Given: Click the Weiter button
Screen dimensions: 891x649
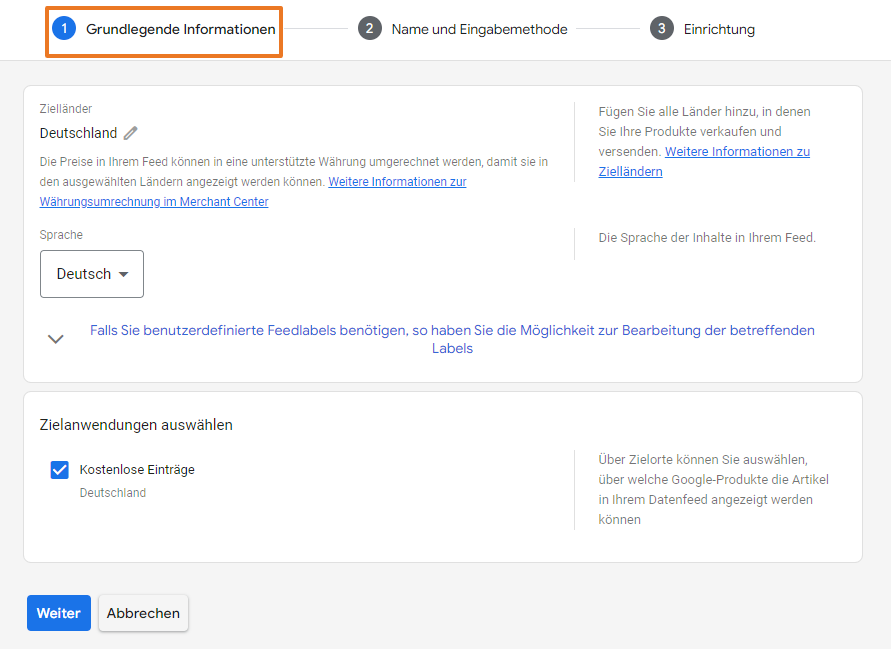Looking at the screenshot, I should [59, 613].
